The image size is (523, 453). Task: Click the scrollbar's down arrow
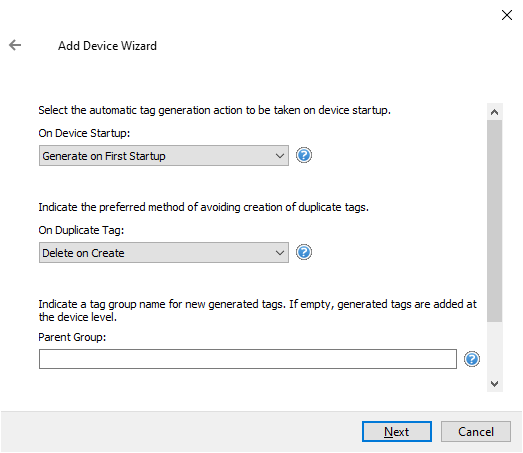pyautogui.click(x=494, y=384)
